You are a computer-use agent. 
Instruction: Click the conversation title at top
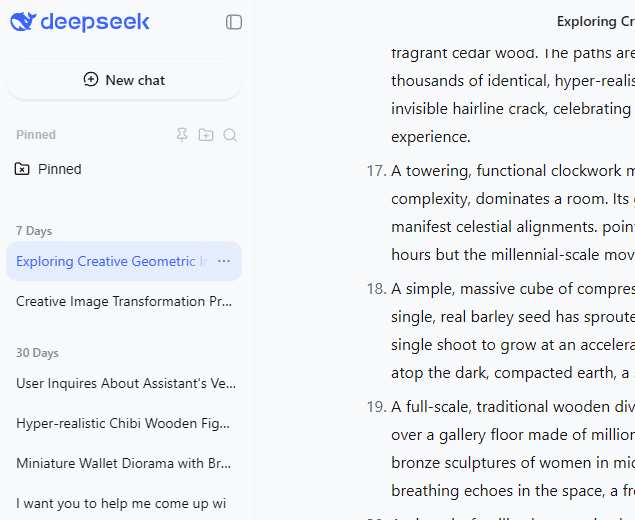tap(595, 21)
